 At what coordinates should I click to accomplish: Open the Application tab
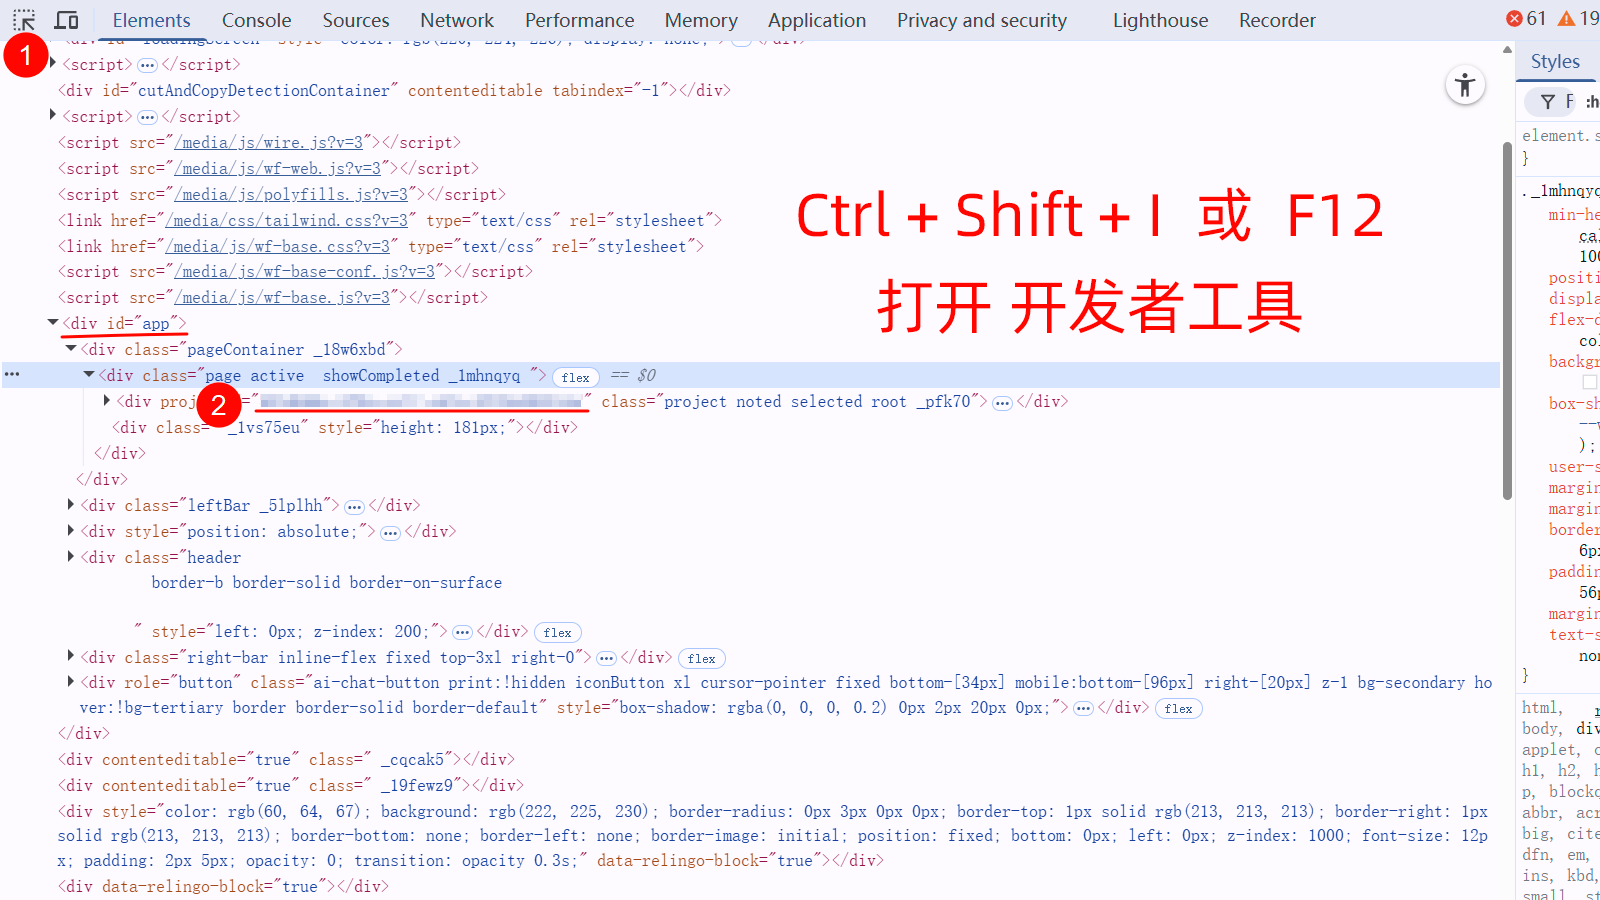tap(817, 20)
